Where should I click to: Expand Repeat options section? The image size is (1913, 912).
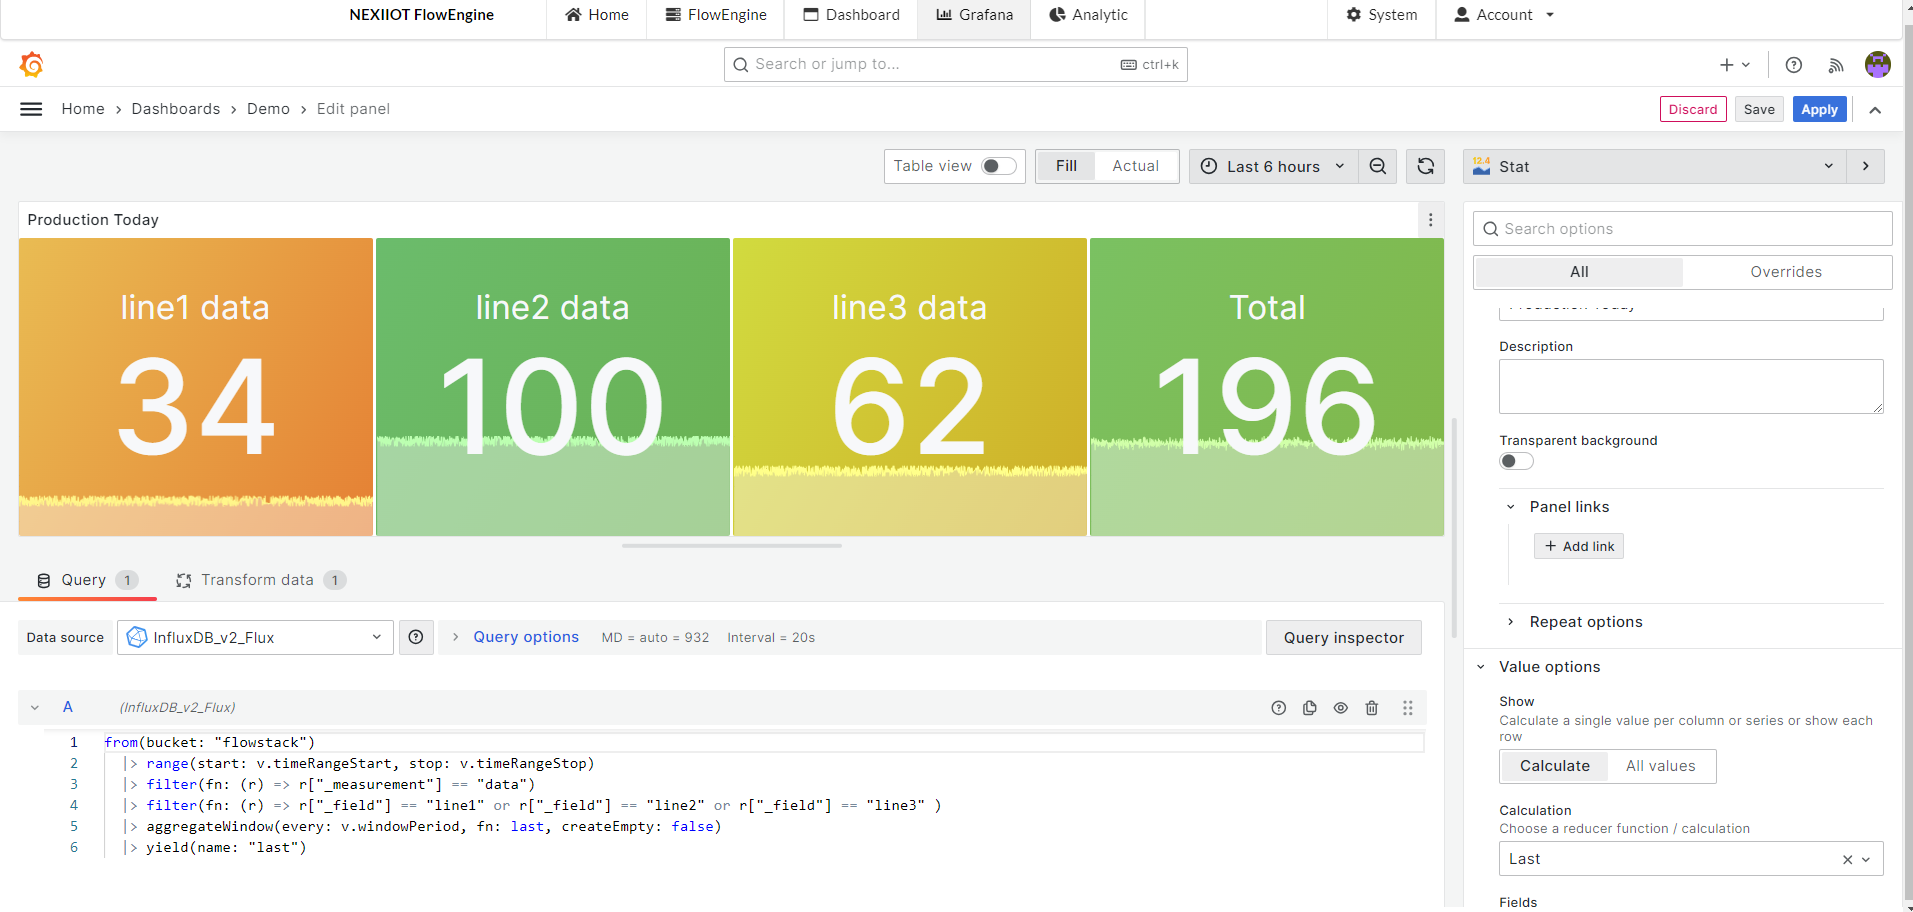[x=1576, y=622]
